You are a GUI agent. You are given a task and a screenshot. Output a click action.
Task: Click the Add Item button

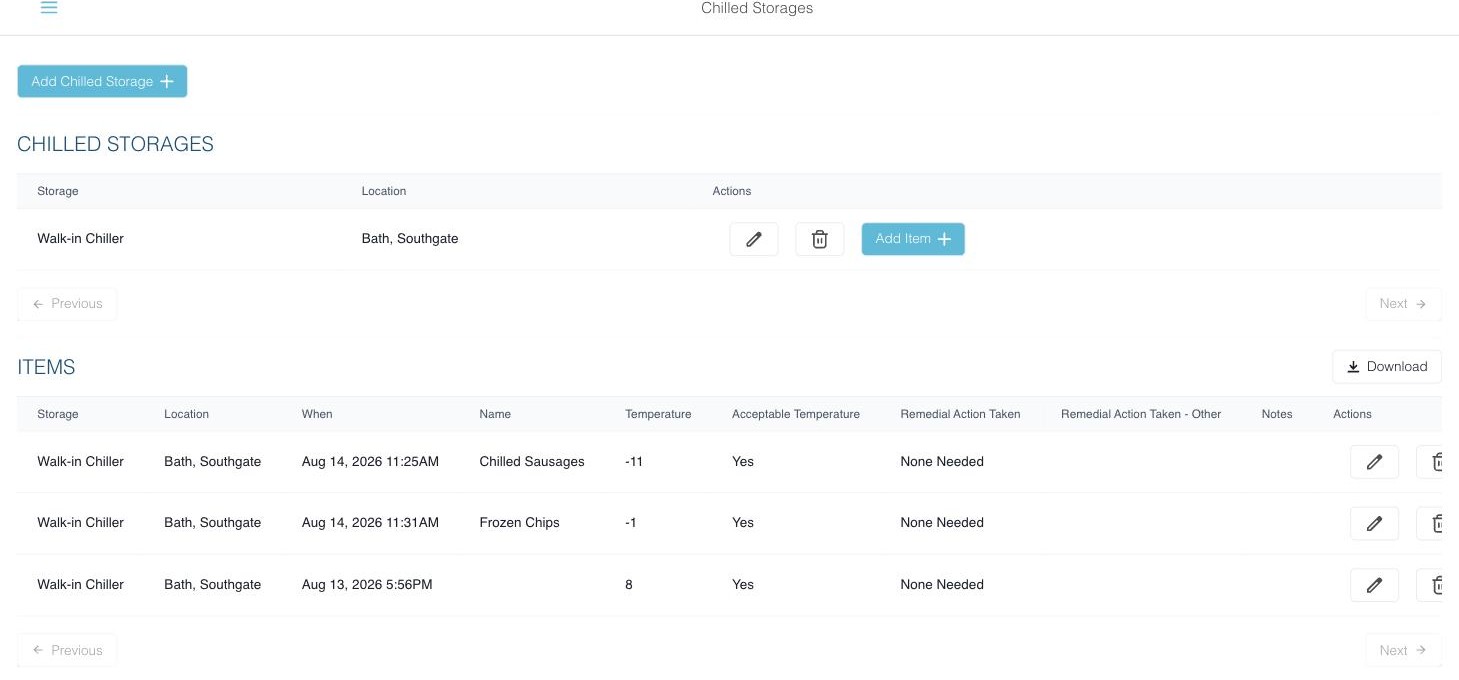(x=913, y=239)
